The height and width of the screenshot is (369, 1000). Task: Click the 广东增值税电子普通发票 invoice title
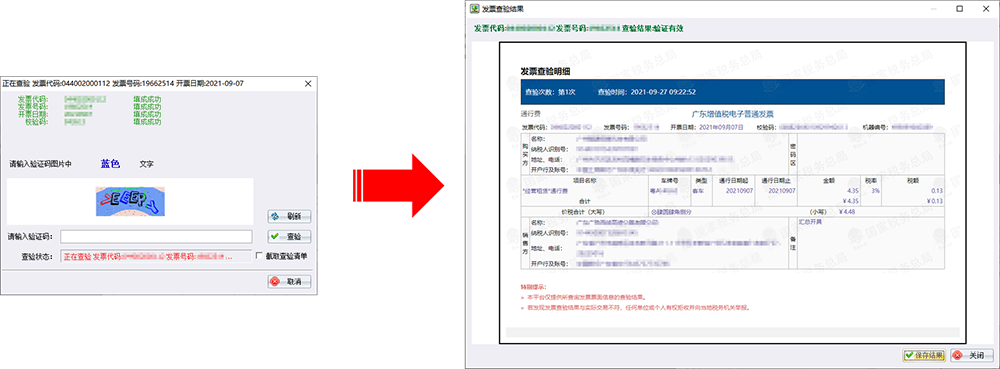click(732, 113)
